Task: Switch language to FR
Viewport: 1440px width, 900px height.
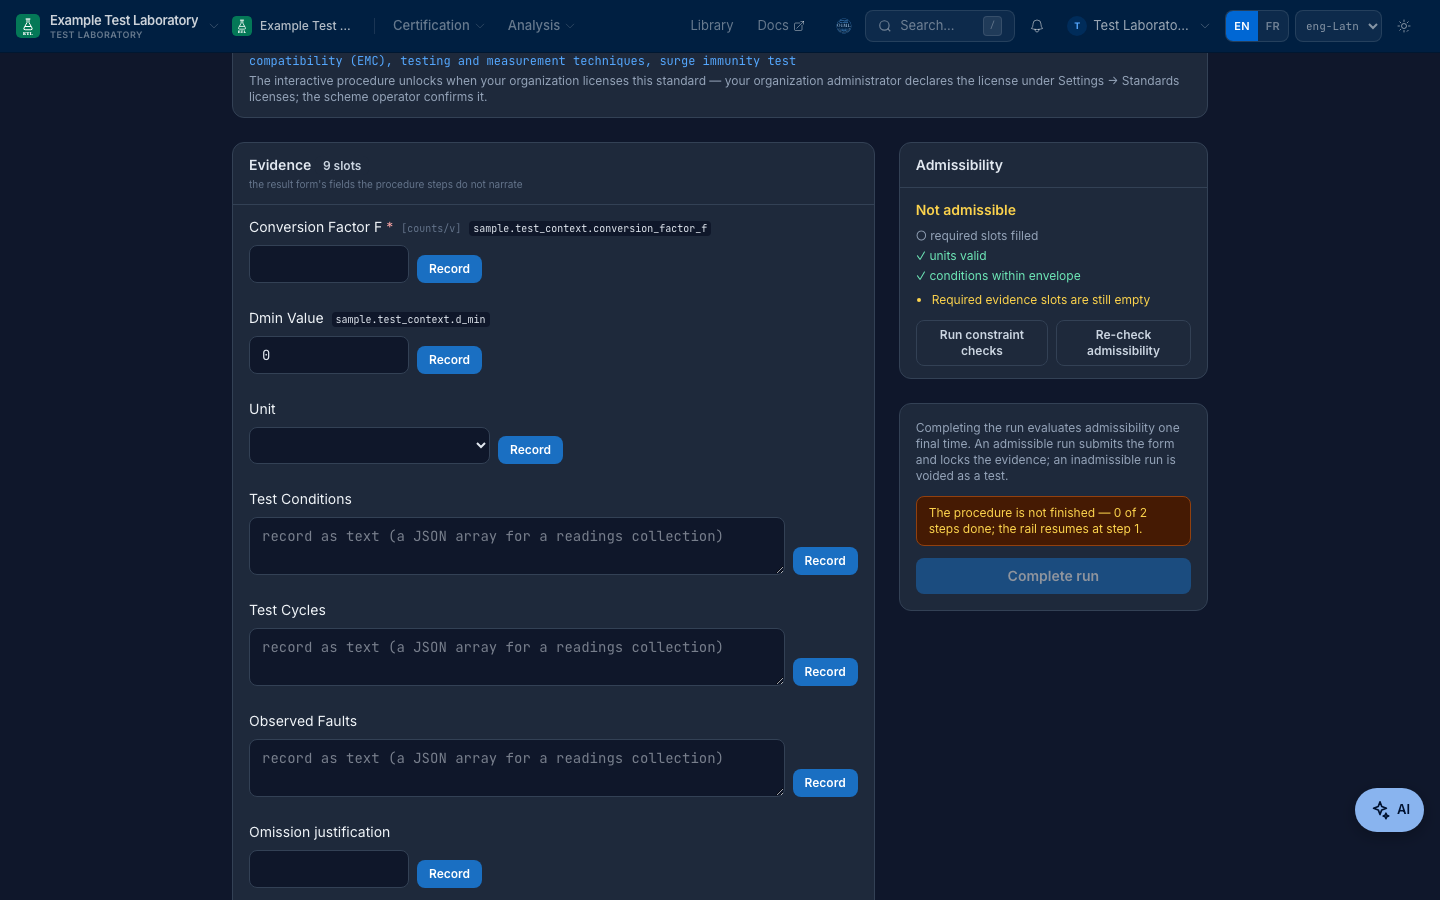Action: pos(1272,26)
